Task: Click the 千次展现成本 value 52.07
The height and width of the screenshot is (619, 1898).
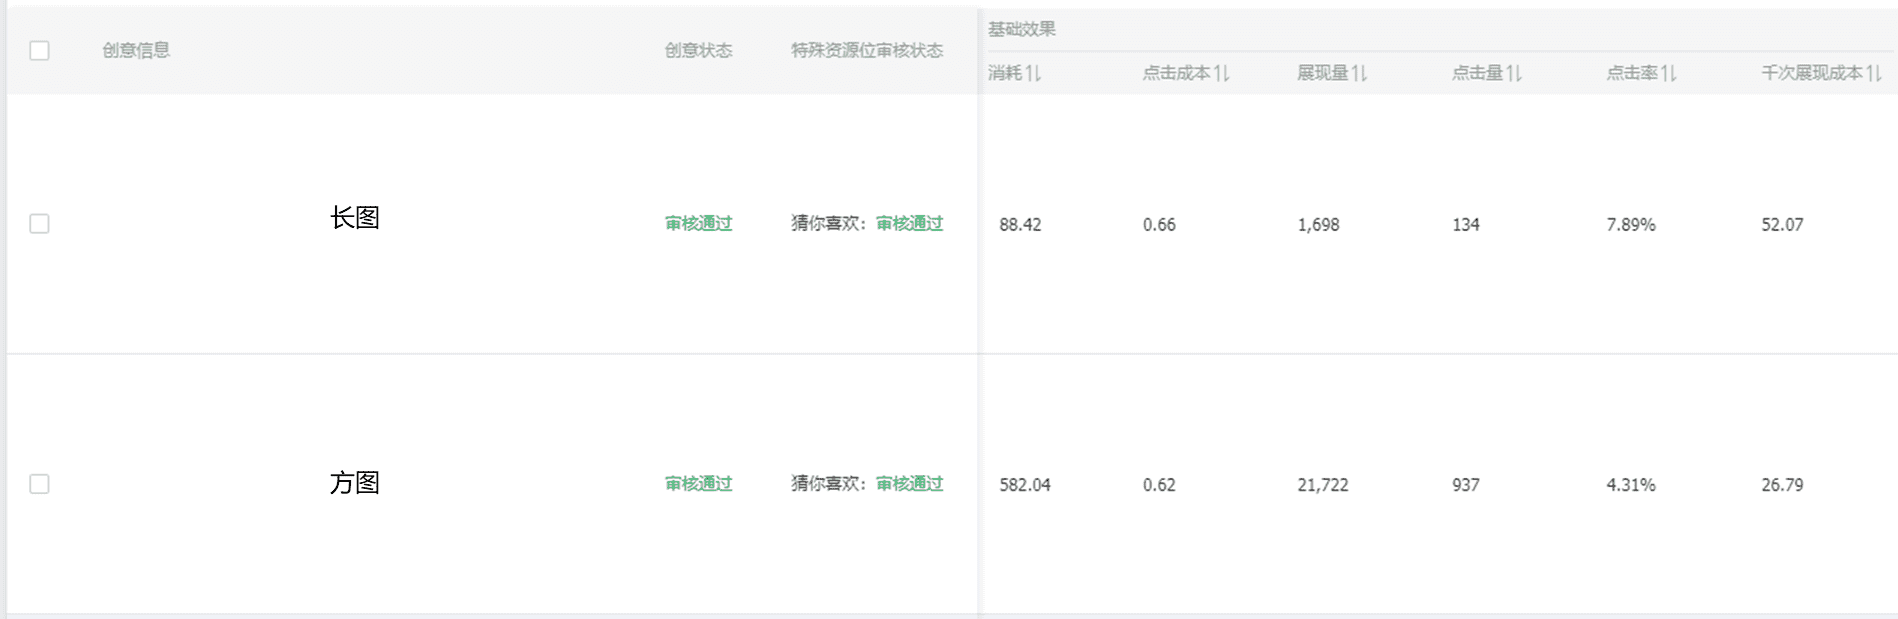Action: (x=1782, y=225)
